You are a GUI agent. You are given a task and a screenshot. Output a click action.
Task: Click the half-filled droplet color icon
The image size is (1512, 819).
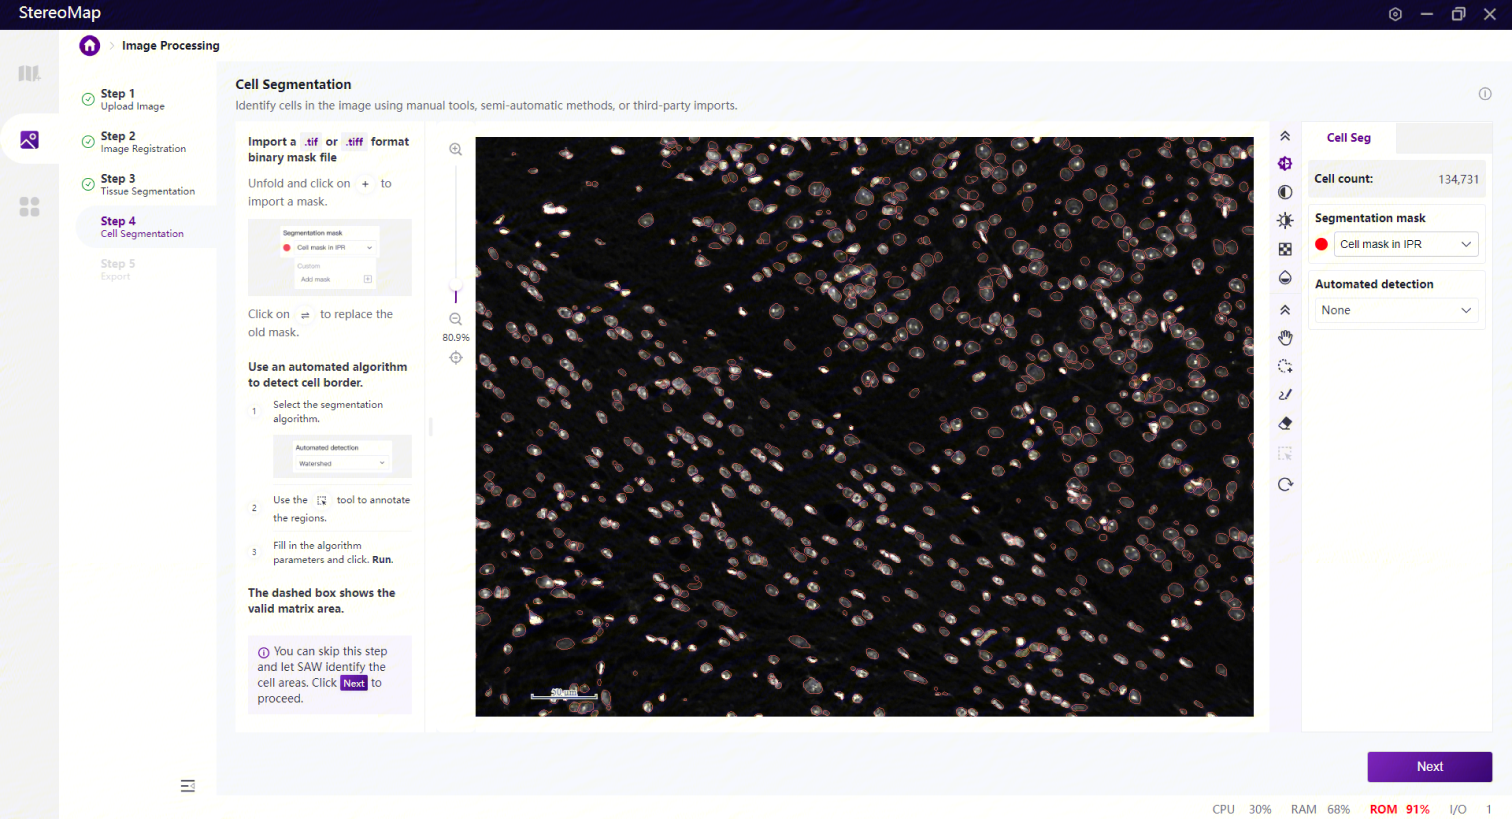(1285, 277)
